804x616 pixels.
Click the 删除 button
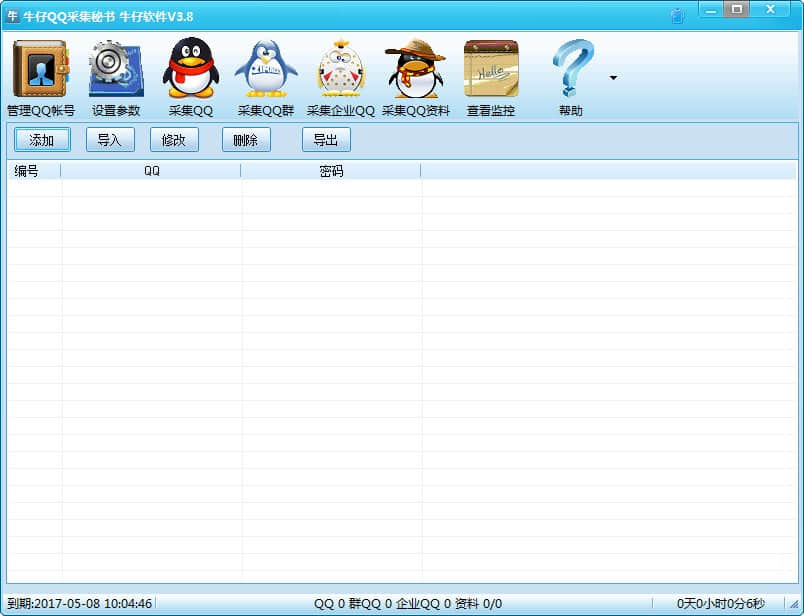(246, 140)
